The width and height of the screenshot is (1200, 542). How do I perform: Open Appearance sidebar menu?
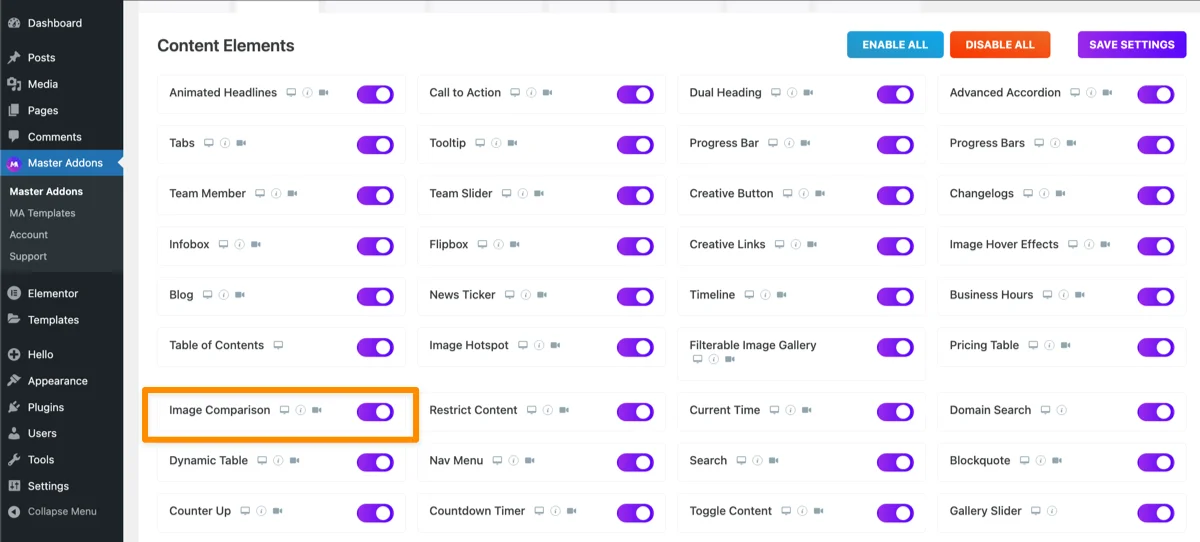tap(61, 381)
